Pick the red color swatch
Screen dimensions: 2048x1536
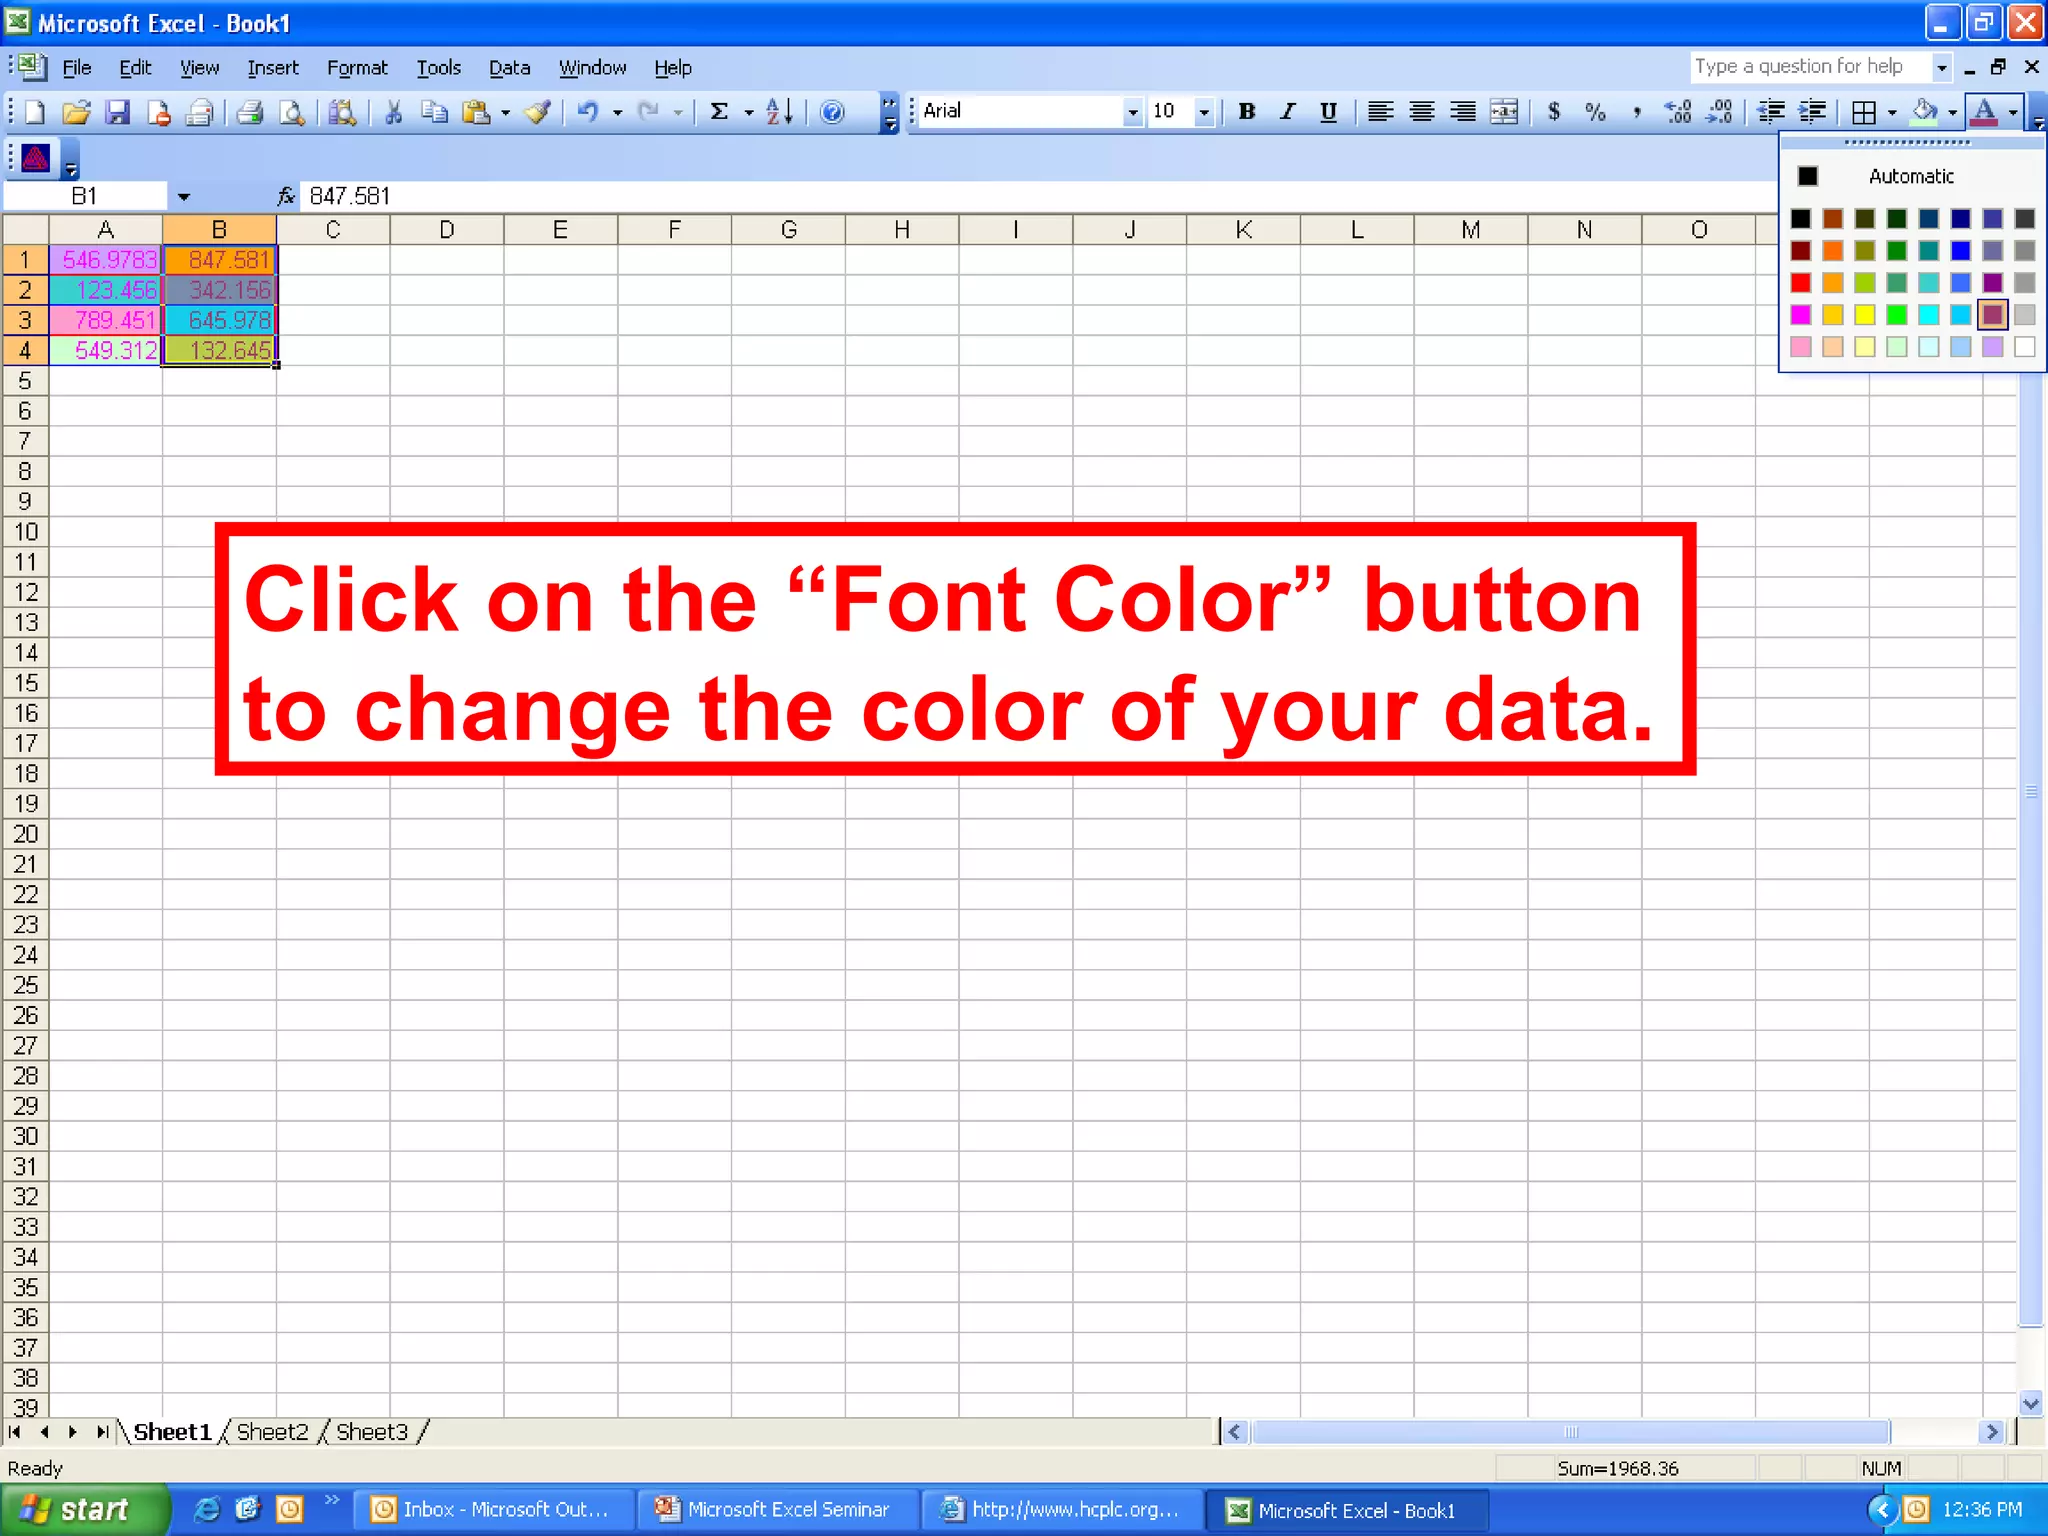pos(1800,283)
